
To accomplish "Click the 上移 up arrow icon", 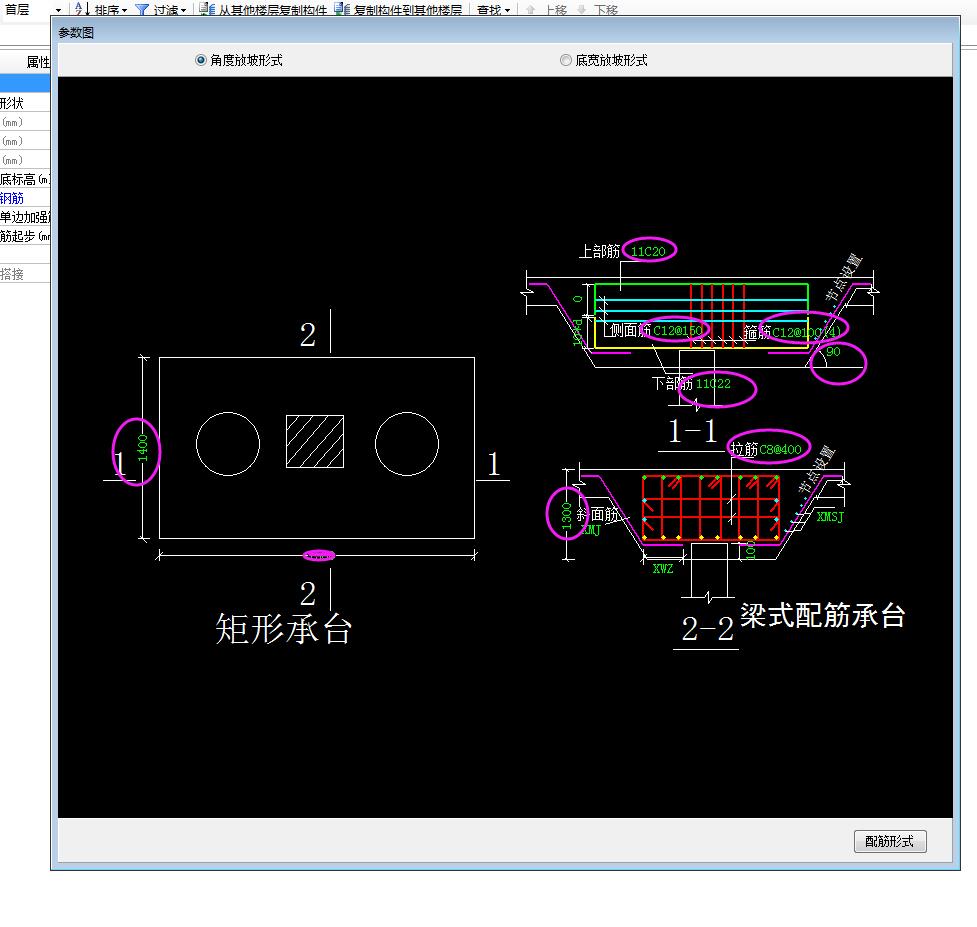I will point(531,10).
